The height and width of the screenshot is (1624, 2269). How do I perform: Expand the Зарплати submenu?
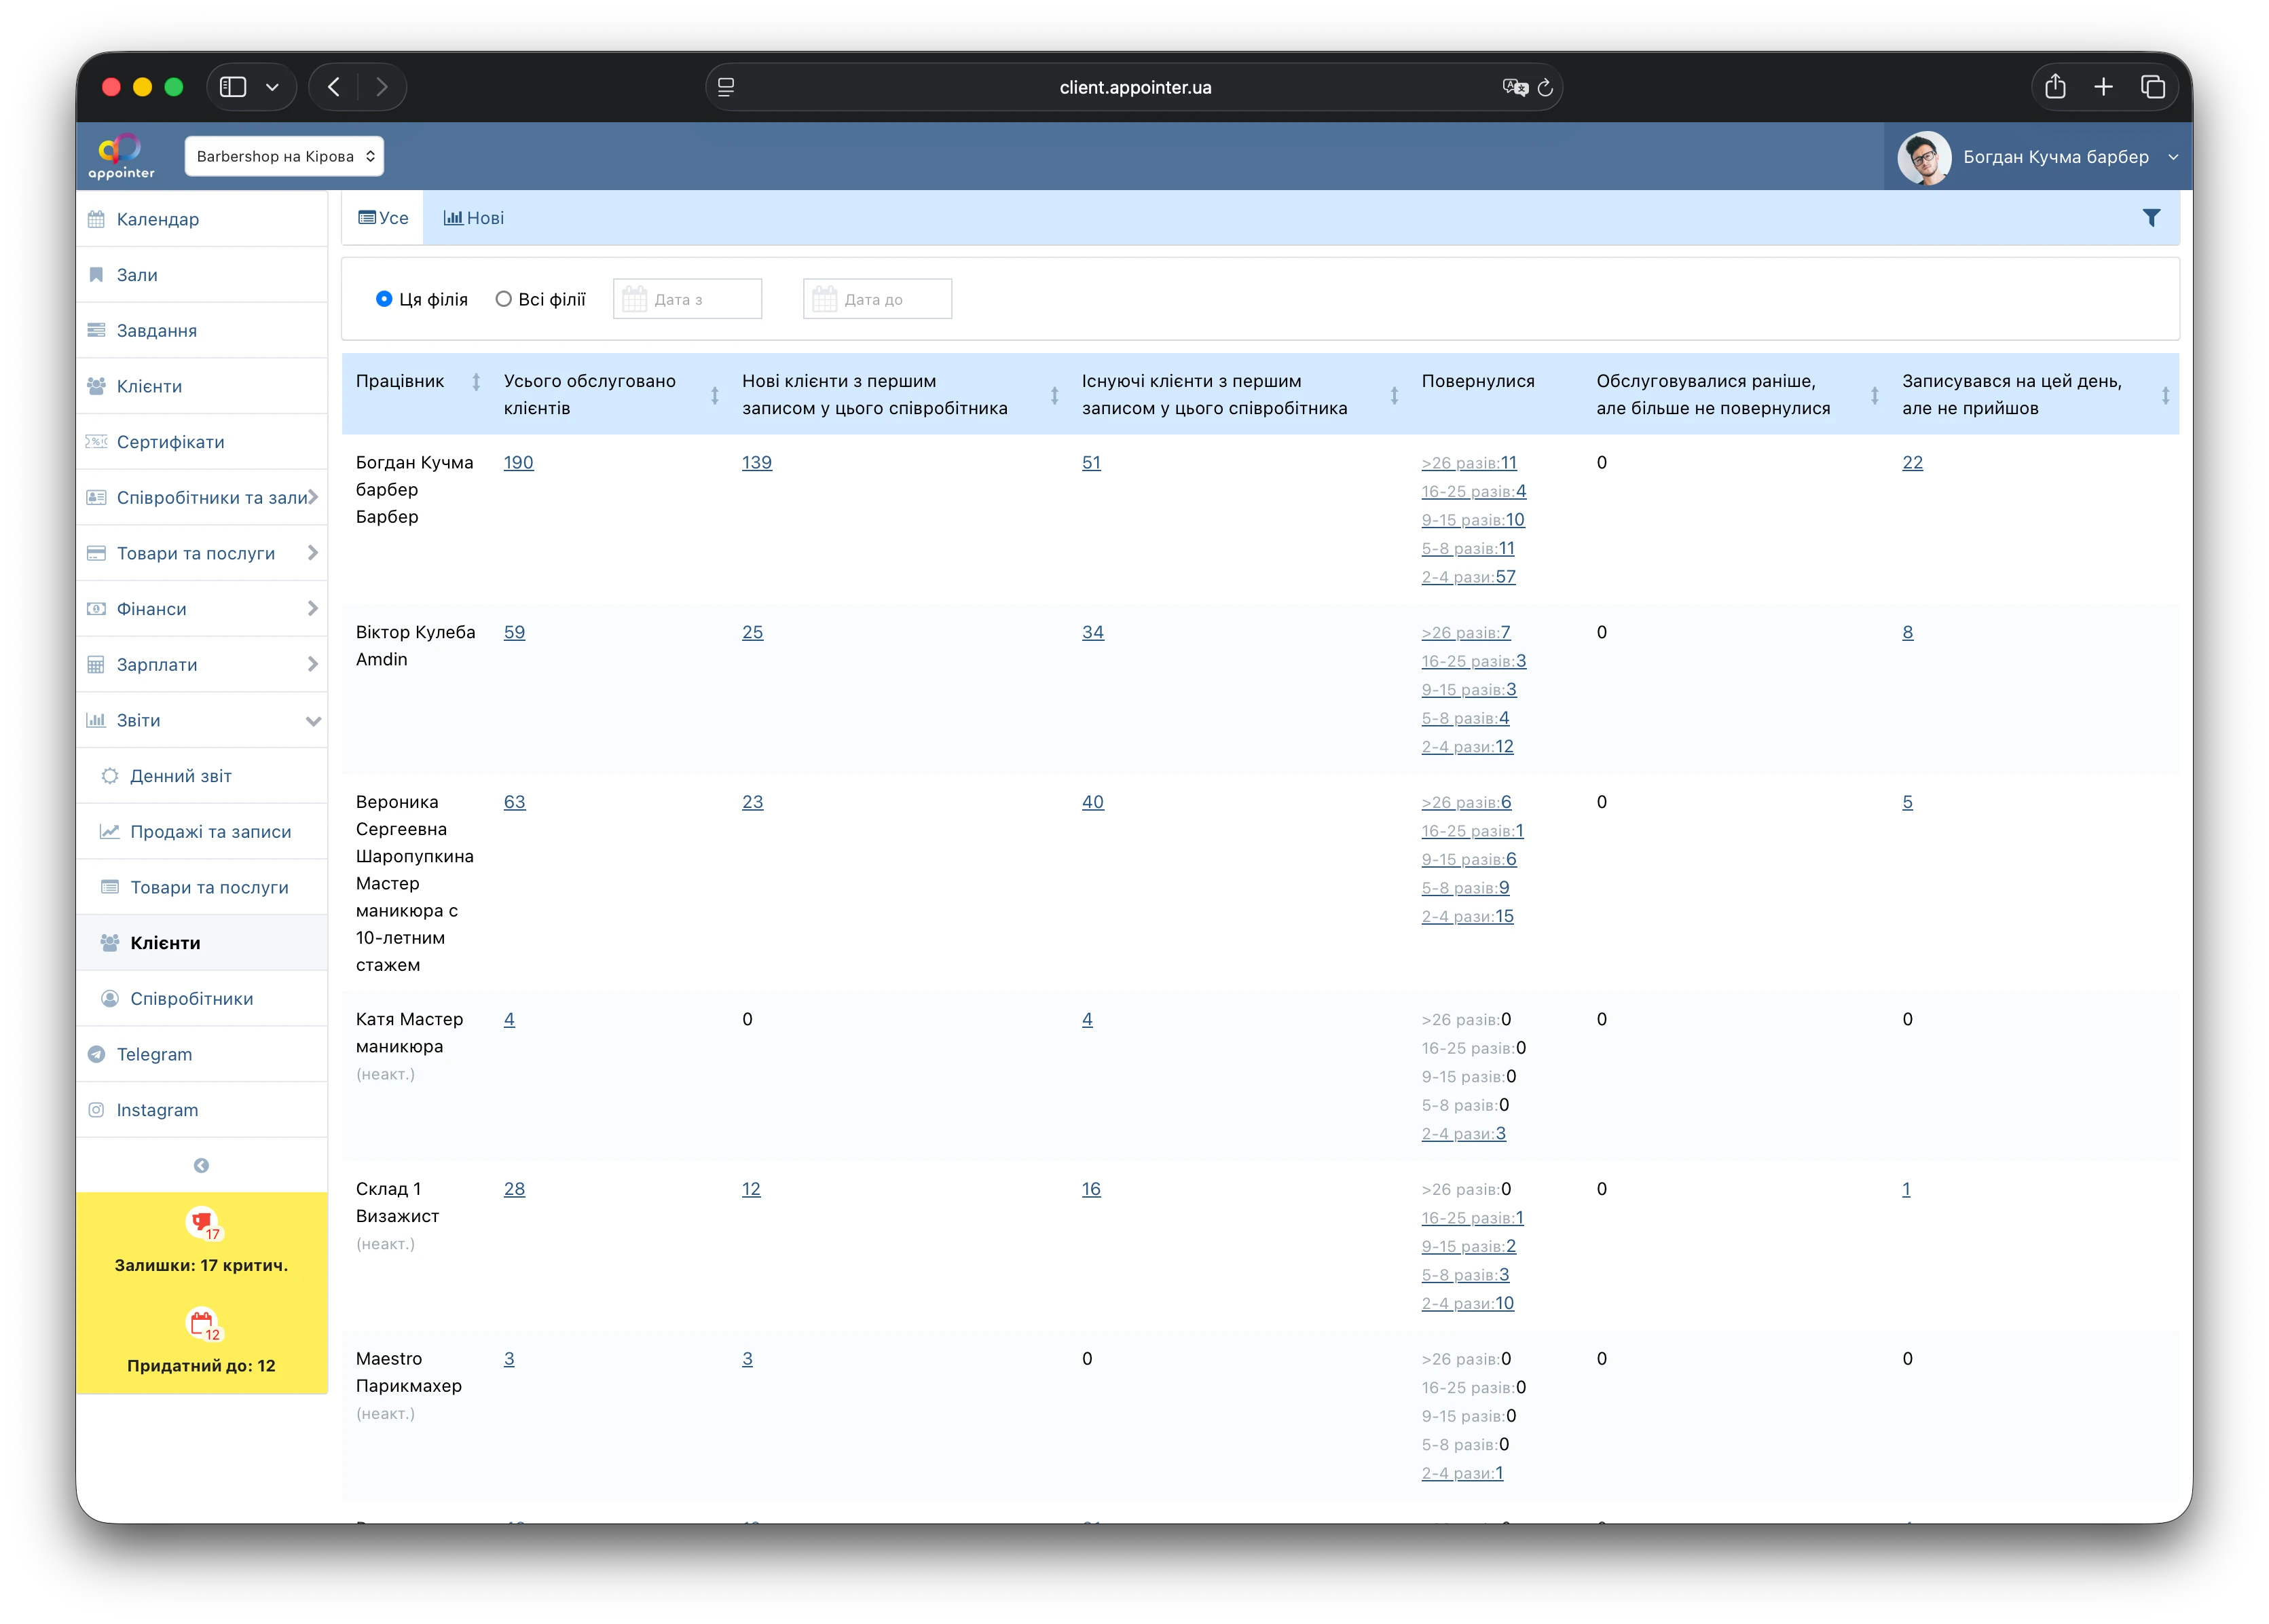[x=313, y=664]
